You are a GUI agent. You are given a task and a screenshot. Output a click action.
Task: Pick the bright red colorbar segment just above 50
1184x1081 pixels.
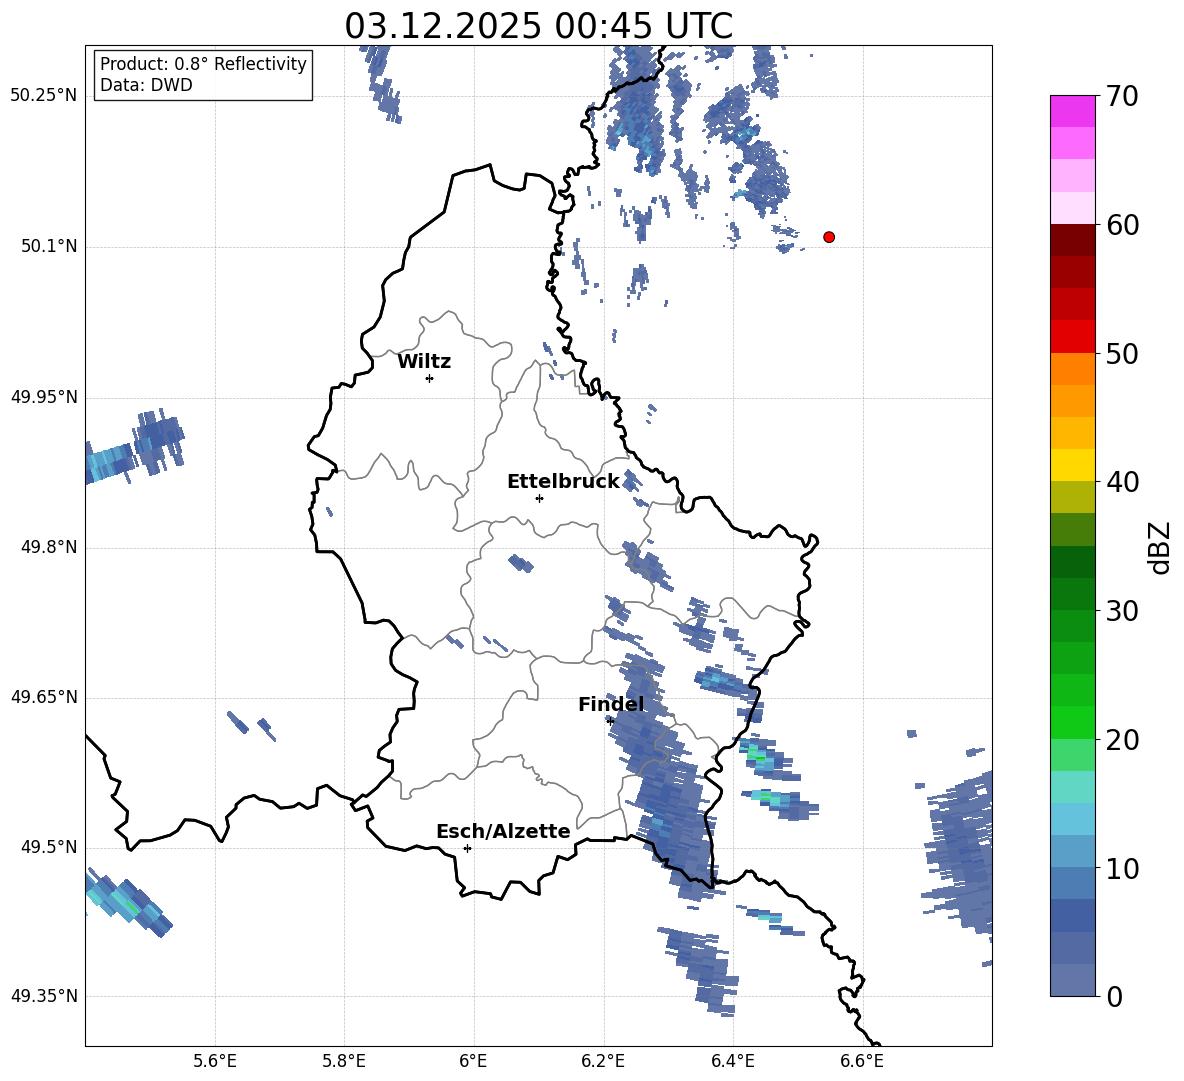click(1072, 337)
